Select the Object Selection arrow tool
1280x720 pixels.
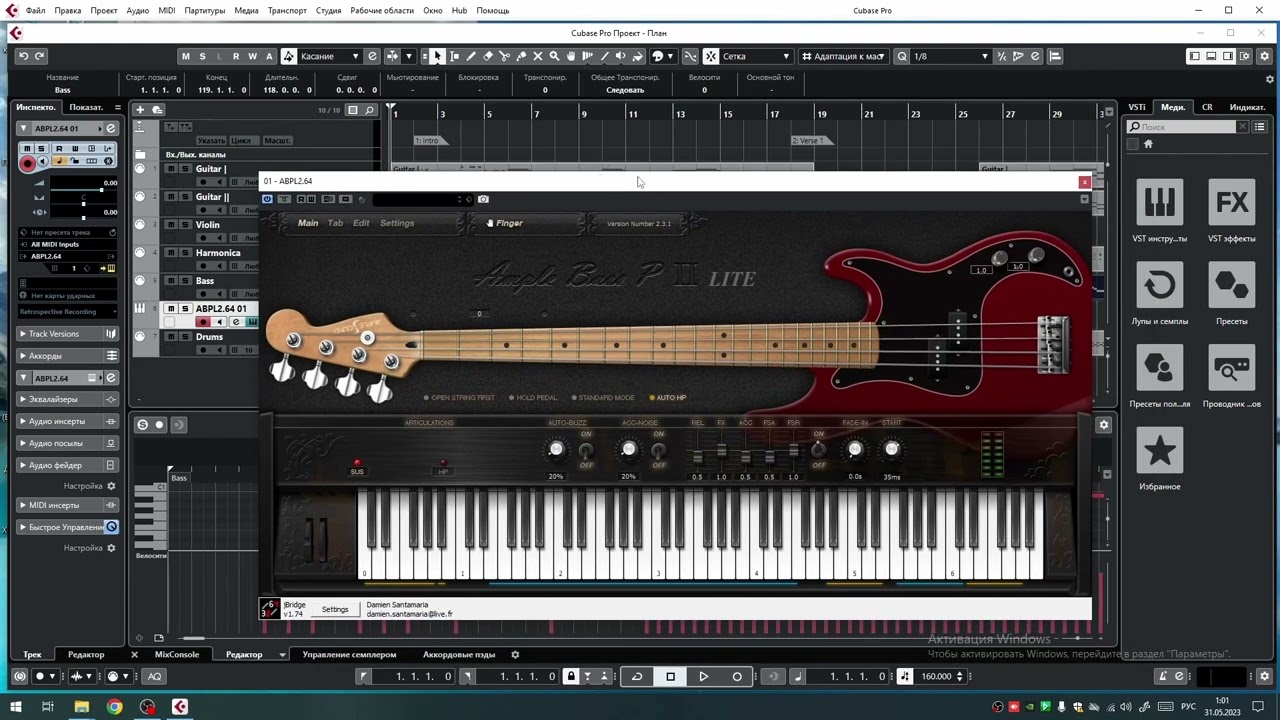pos(437,56)
